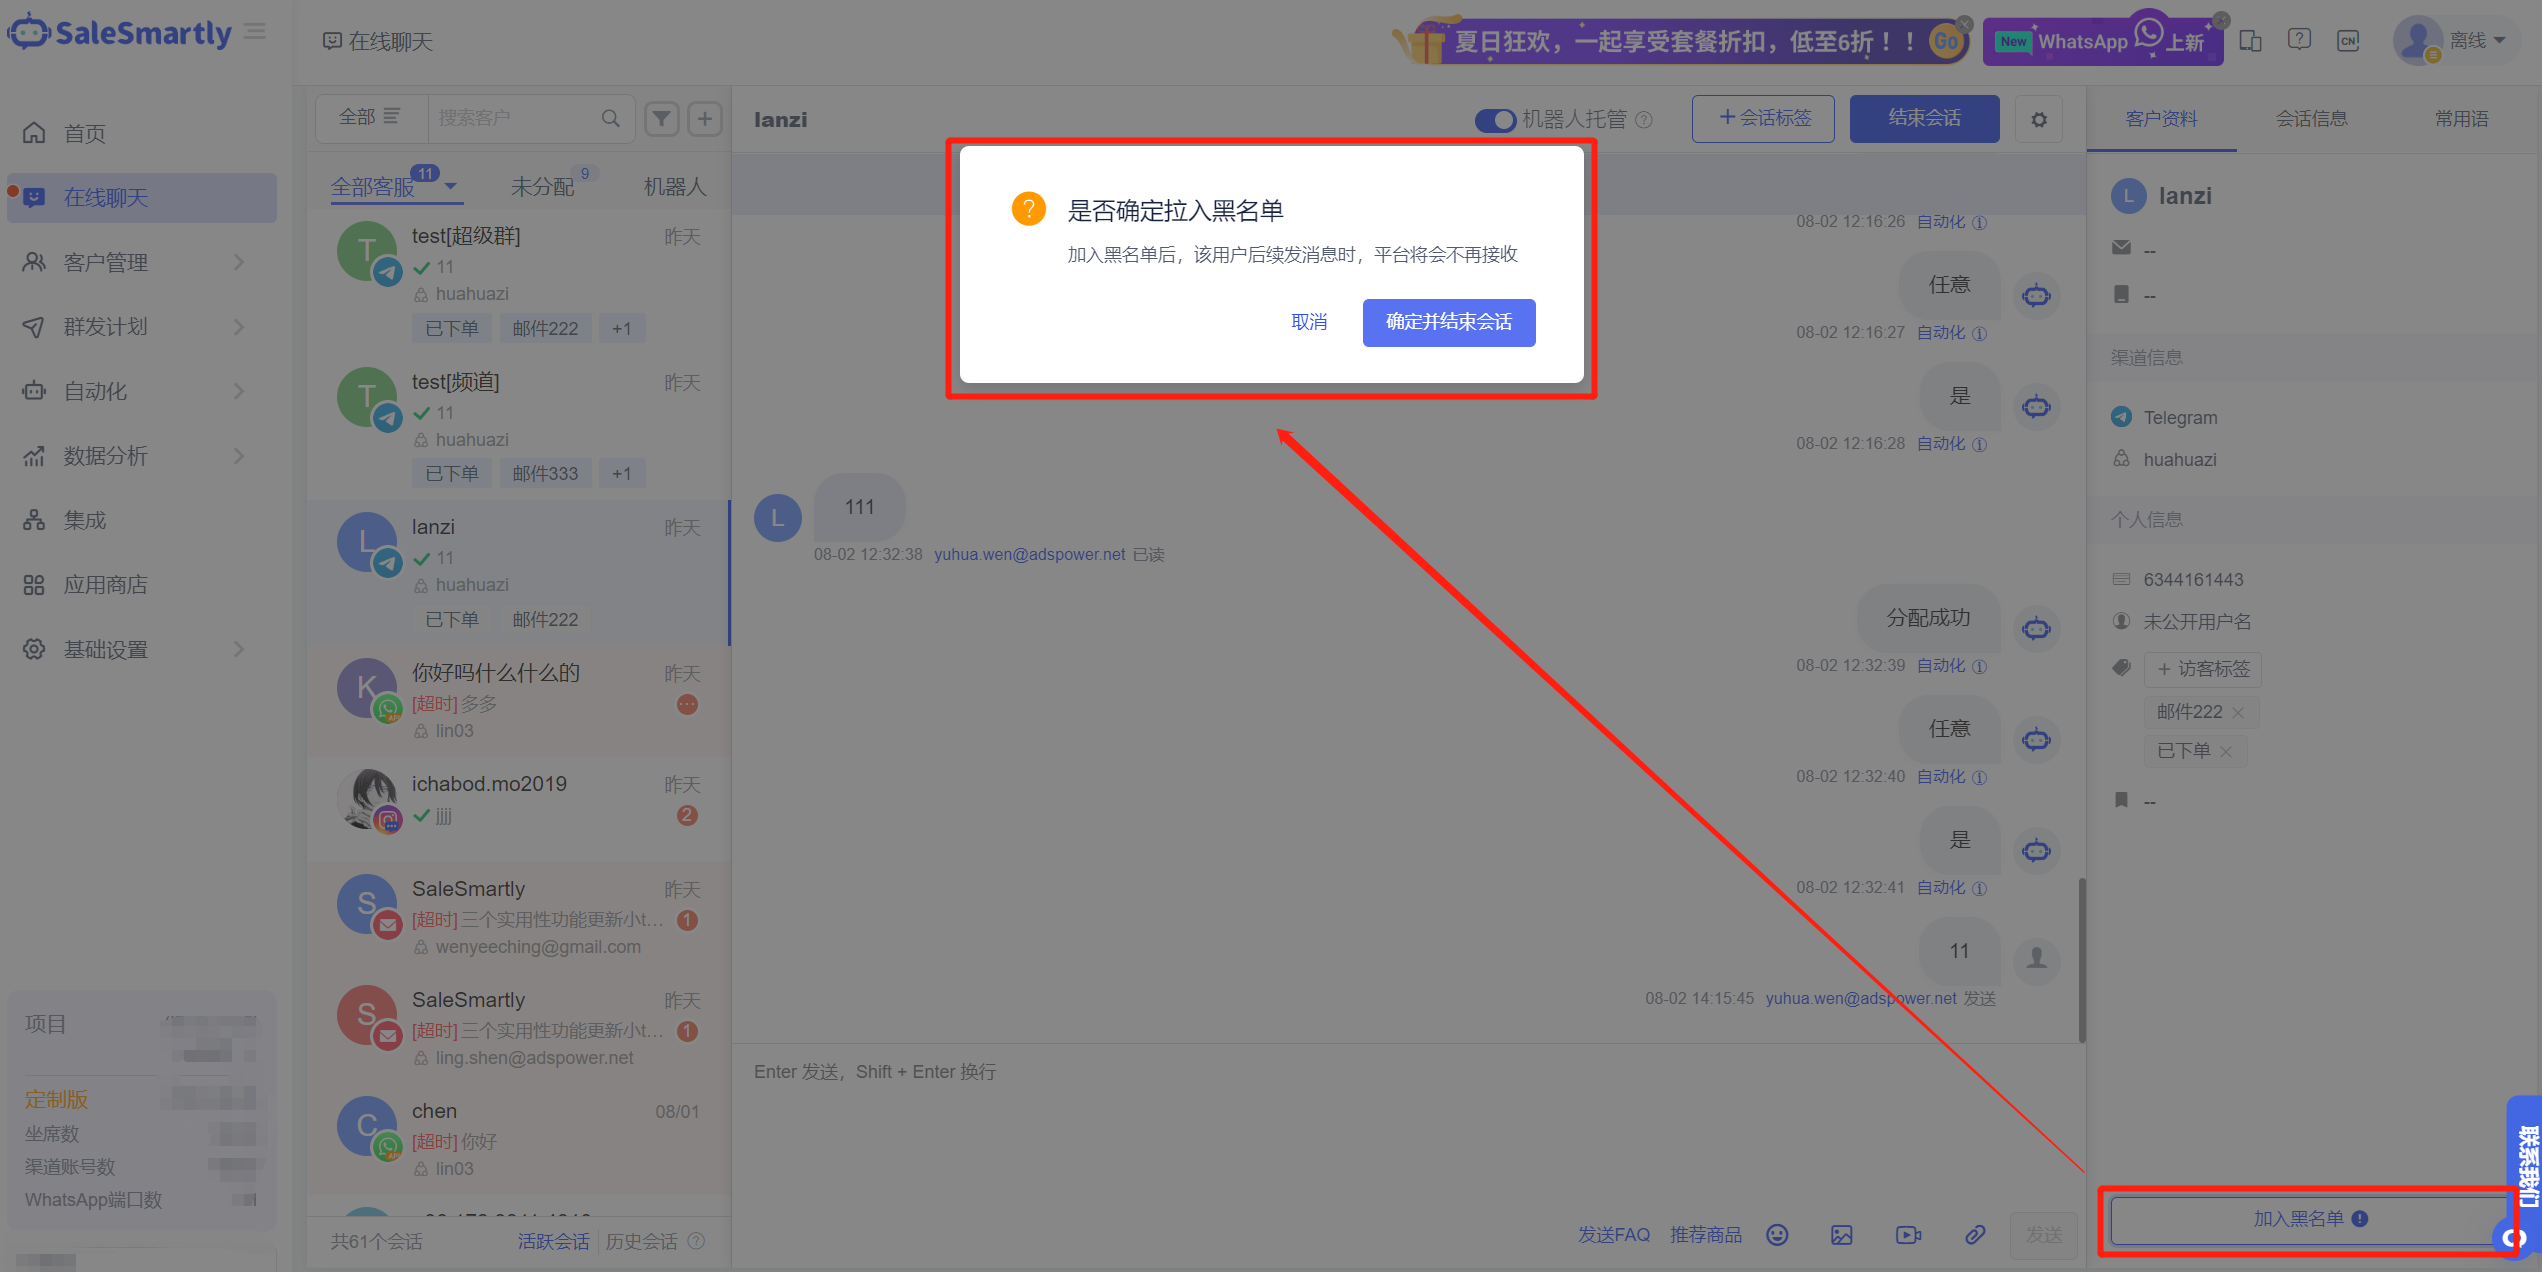Click 取消 in the blacklist dialog
The image size is (2542, 1272).
pos(1309,322)
